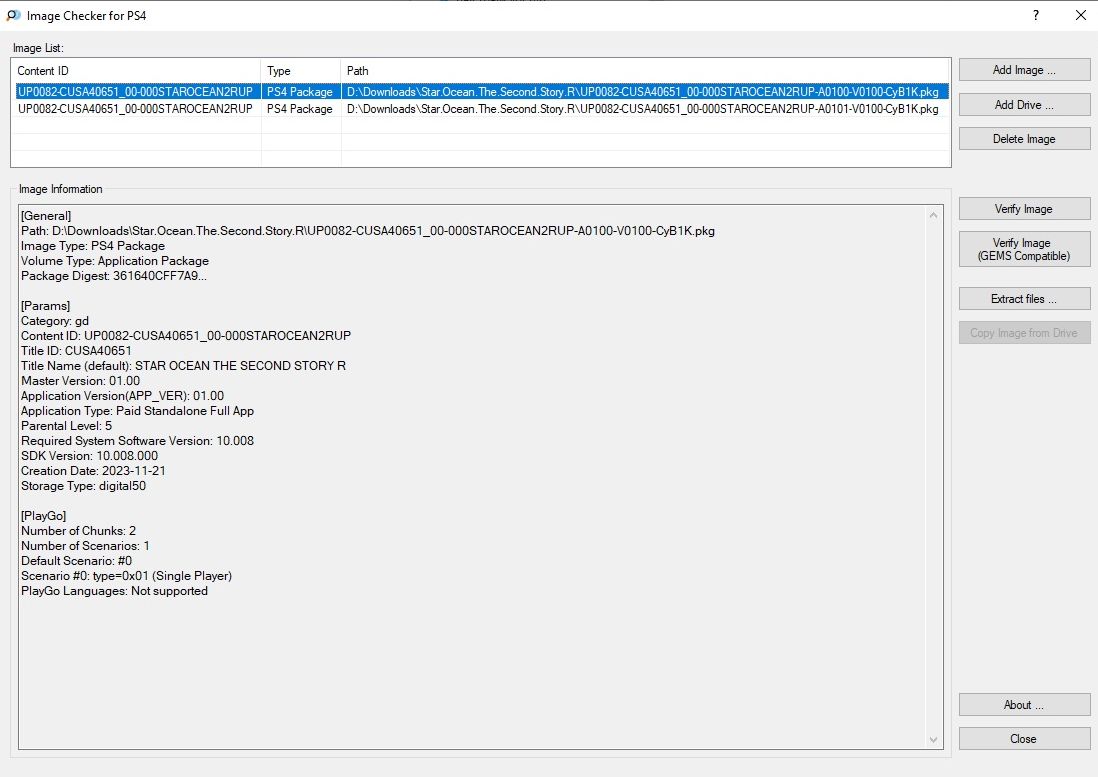Sort by the Type column header
The image size is (1098, 777).
coord(301,71)
